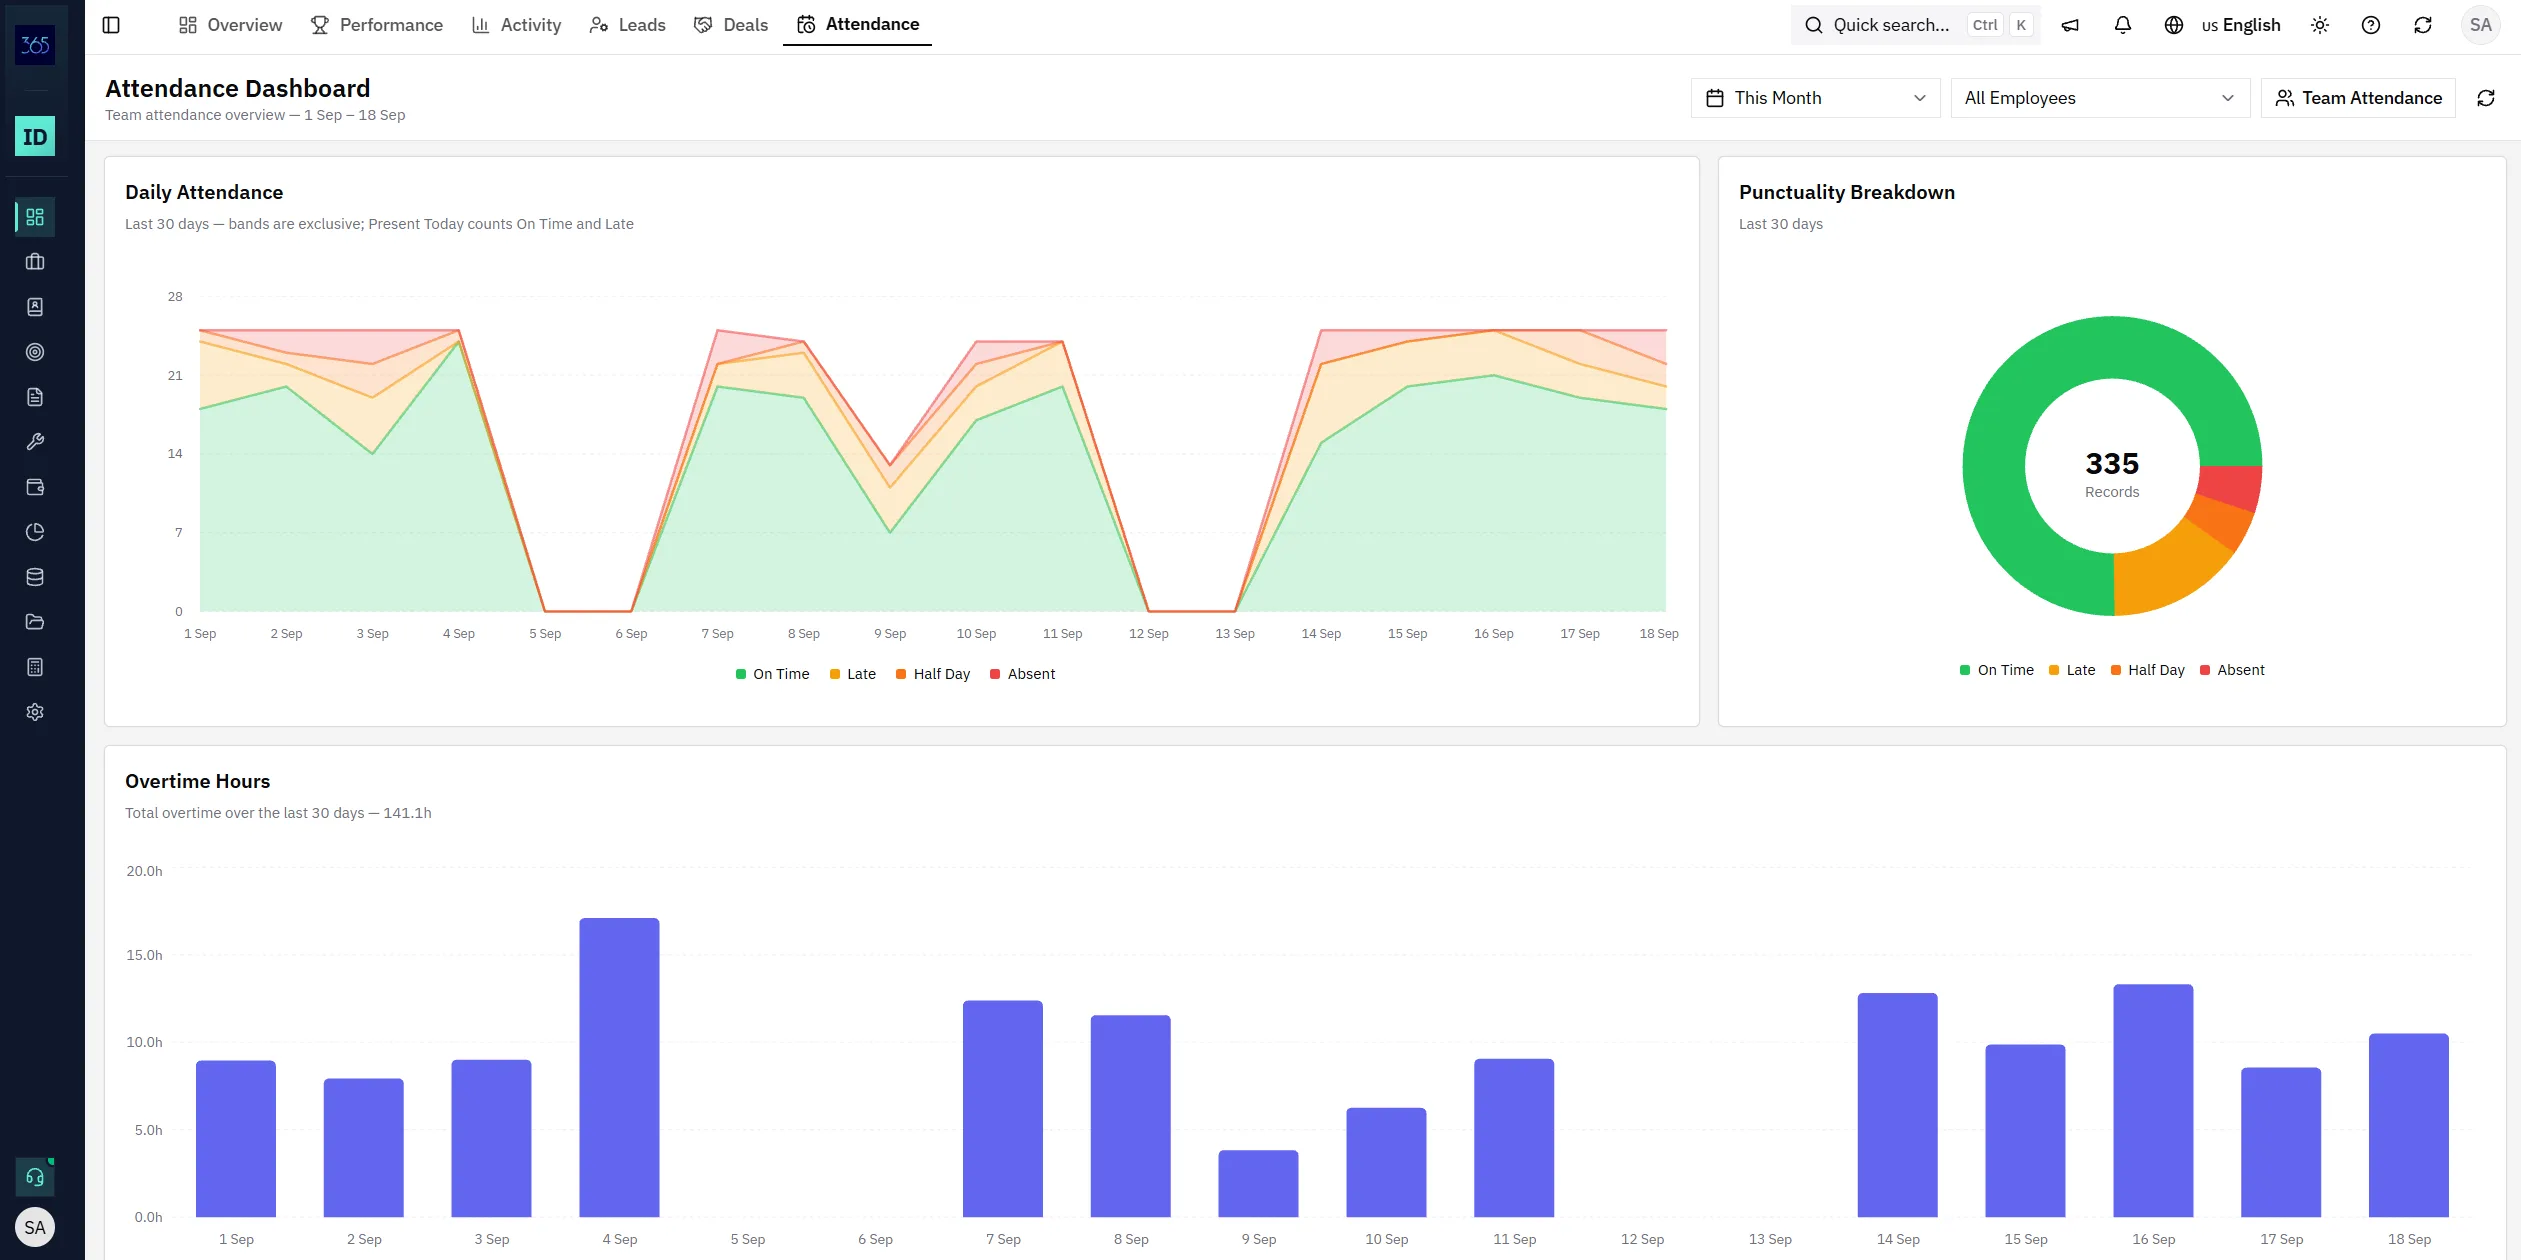Toggle On Time series in Daily Attendance legend
Image resolution: width=2521 pixels, height=1260 pixels.
[772, 674]
